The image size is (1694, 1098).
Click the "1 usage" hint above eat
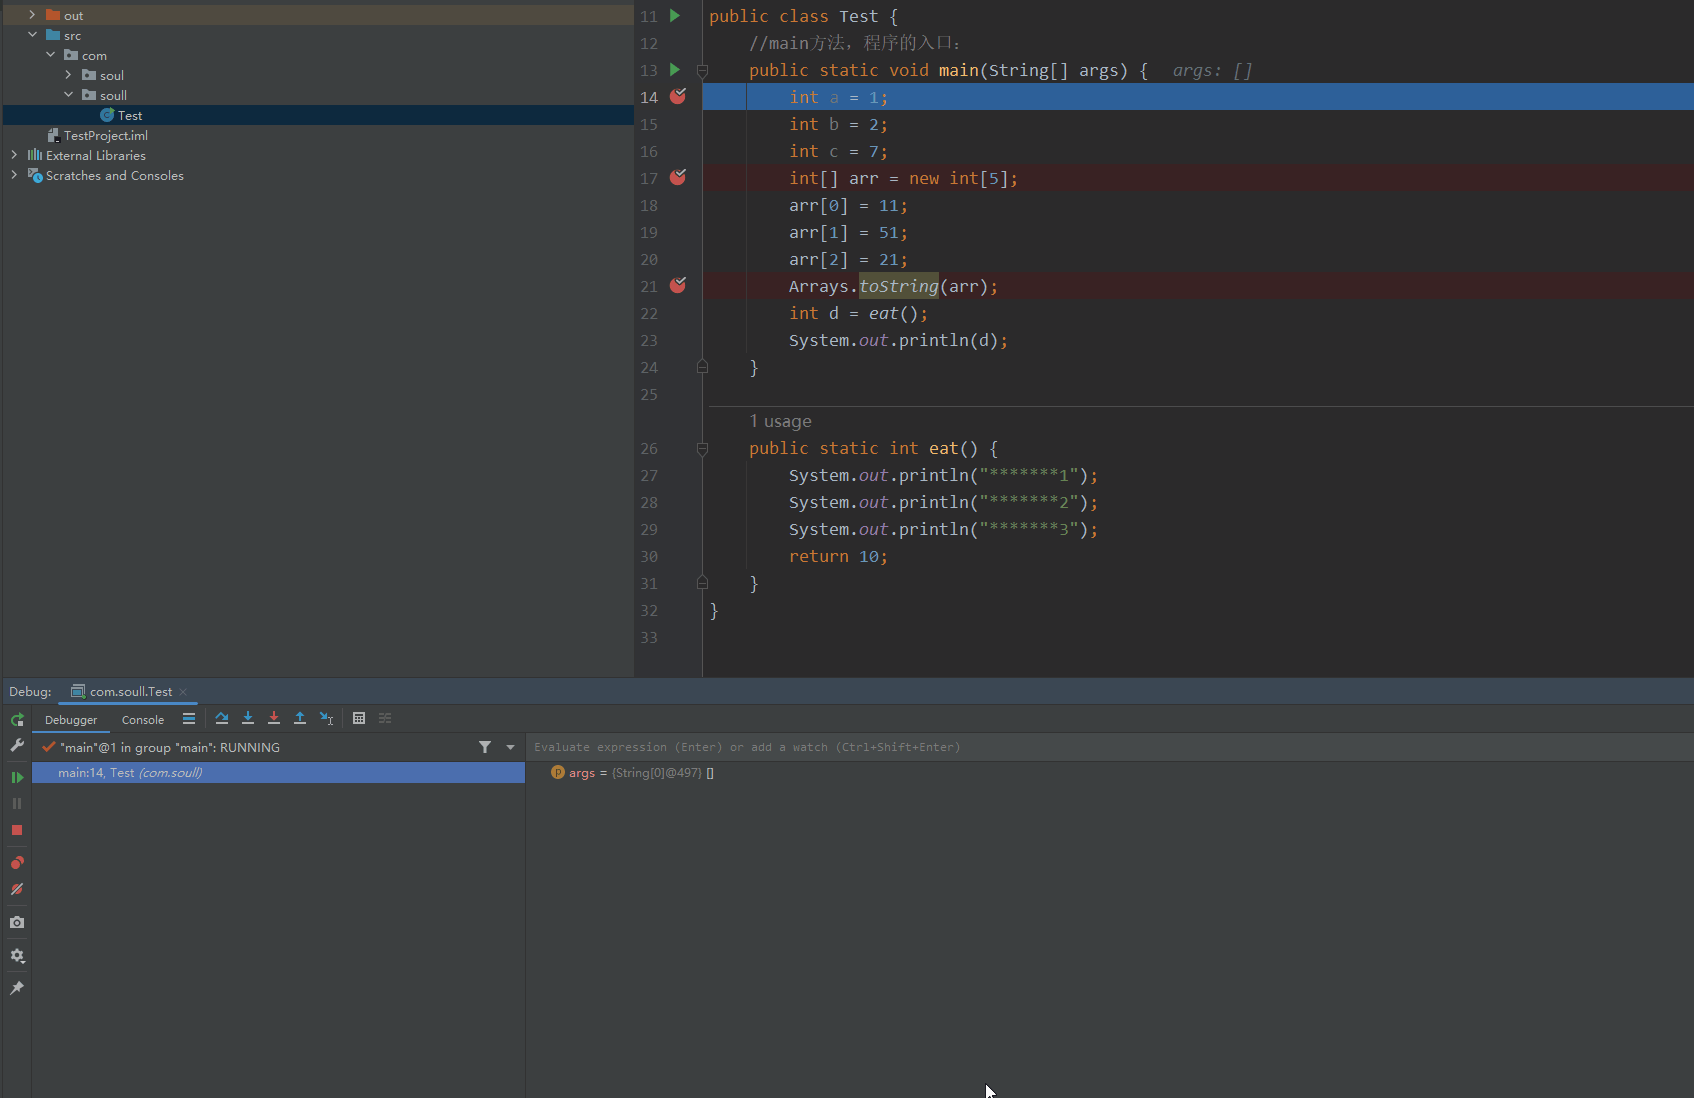(780, 422)
